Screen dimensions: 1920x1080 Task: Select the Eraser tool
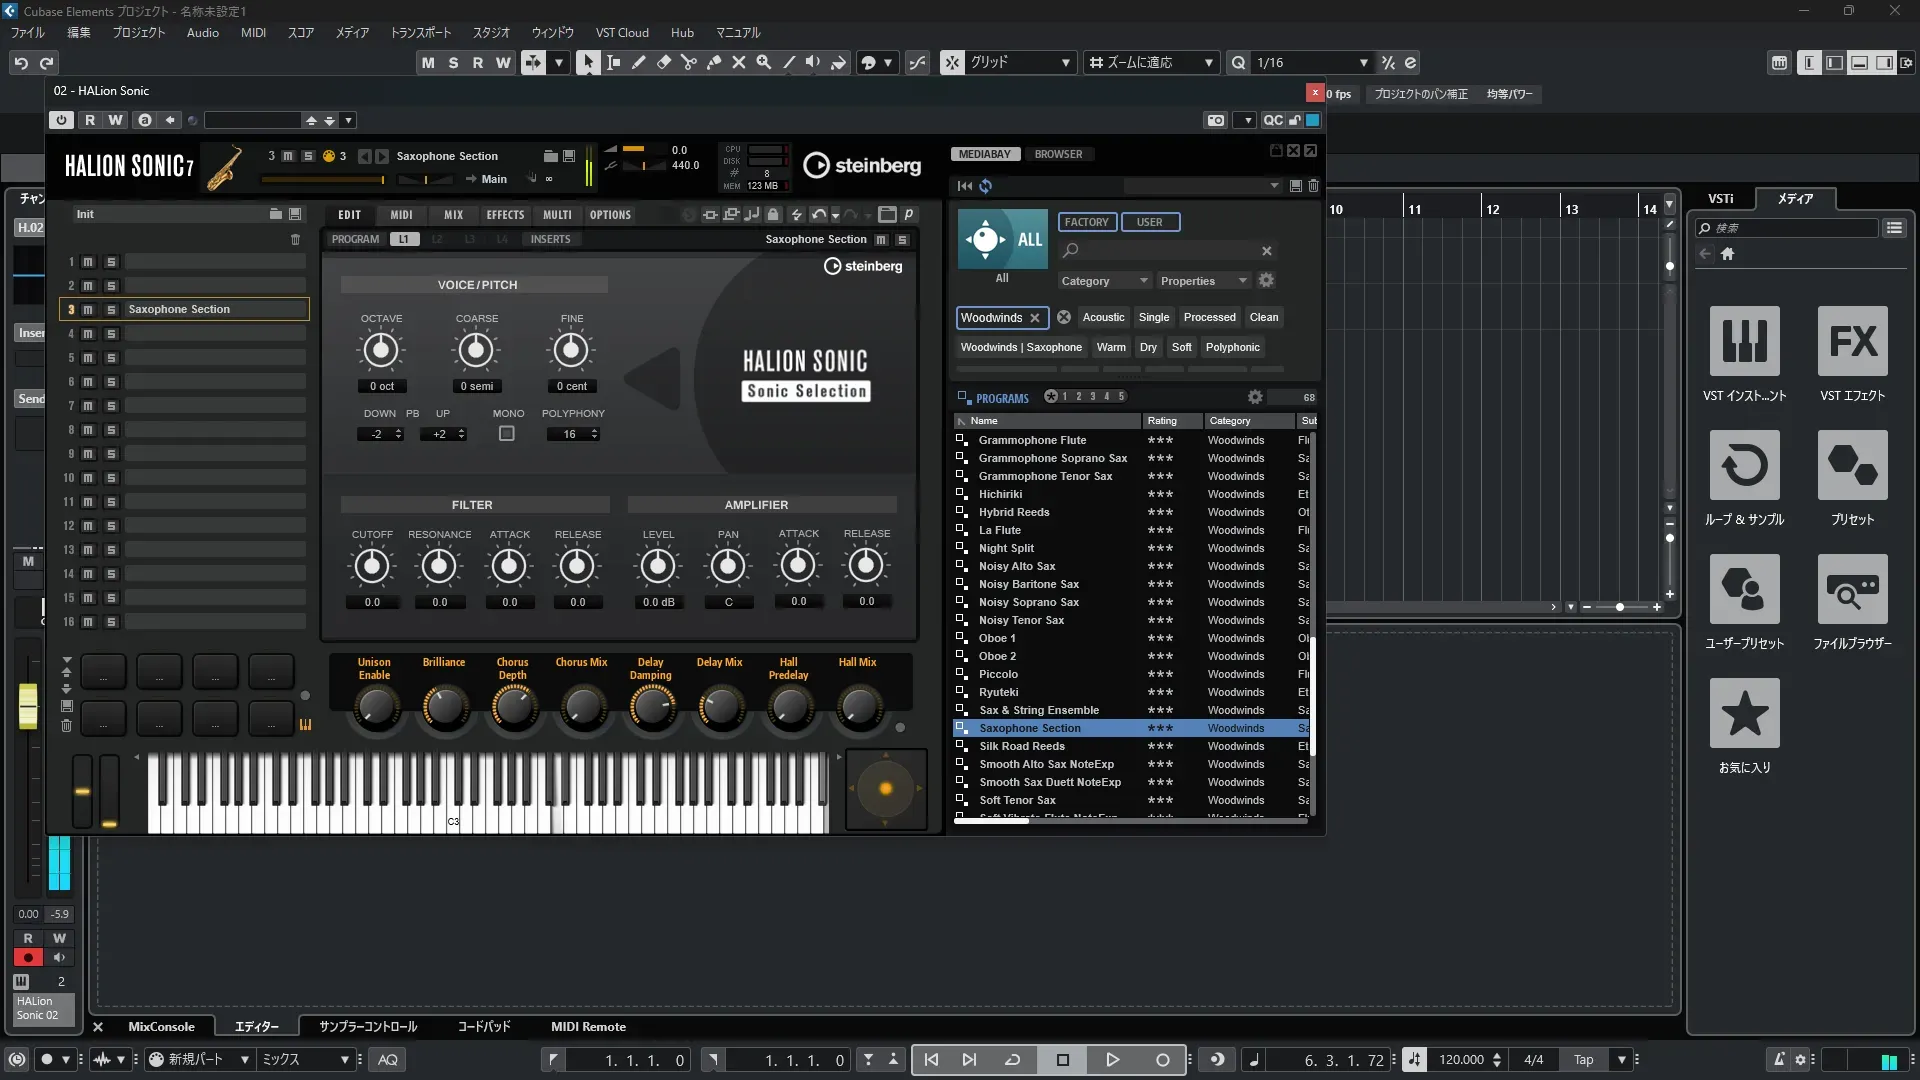663,62
